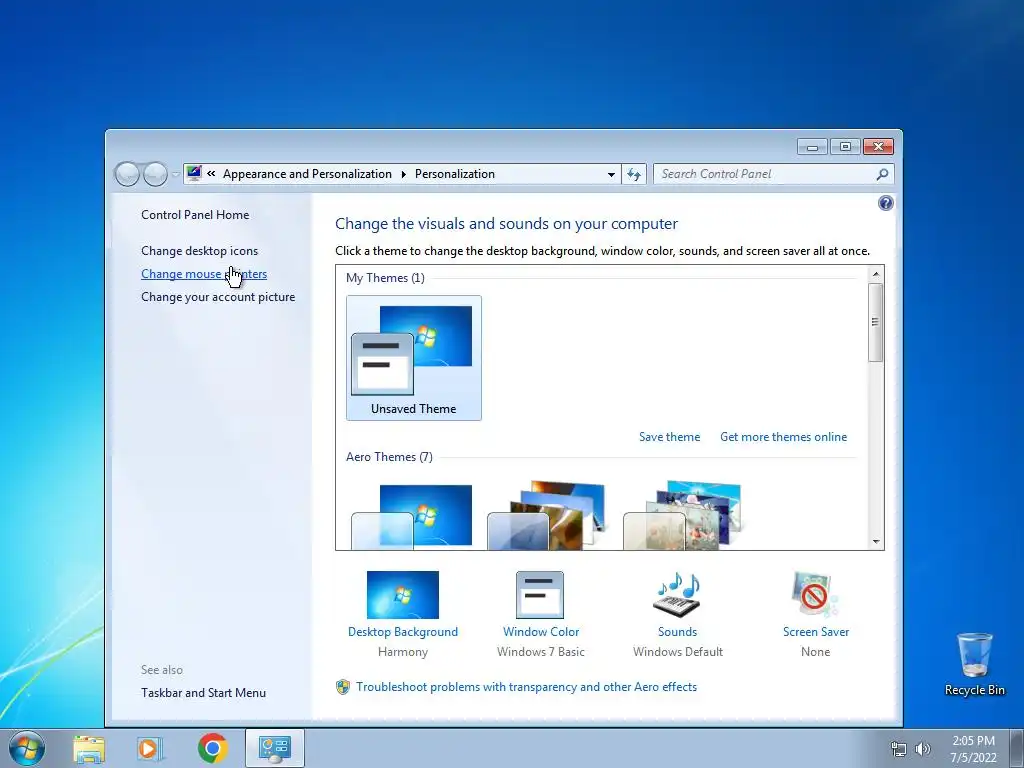Select the Unsaved Theme thumbnail
Image resolution: width=1024 pixels, height=768 pixels.
[x=414, y=358]
